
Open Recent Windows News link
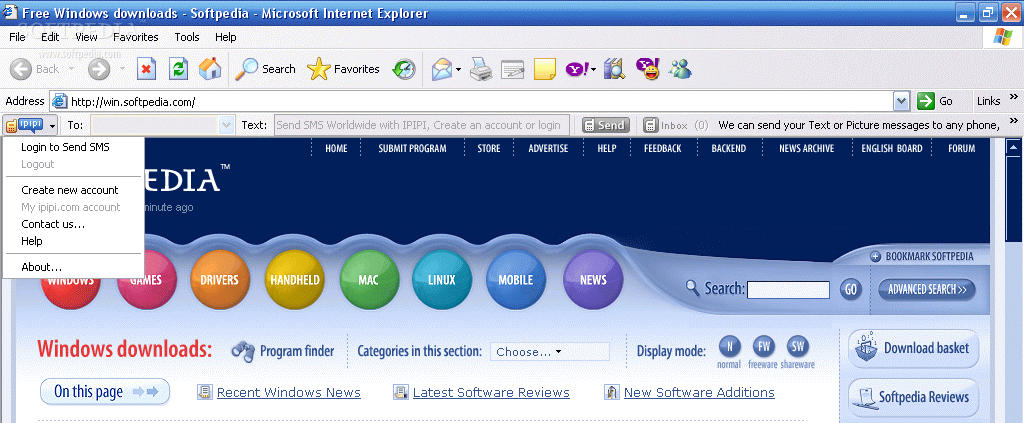pyautogui.click(x=289, y=392)
